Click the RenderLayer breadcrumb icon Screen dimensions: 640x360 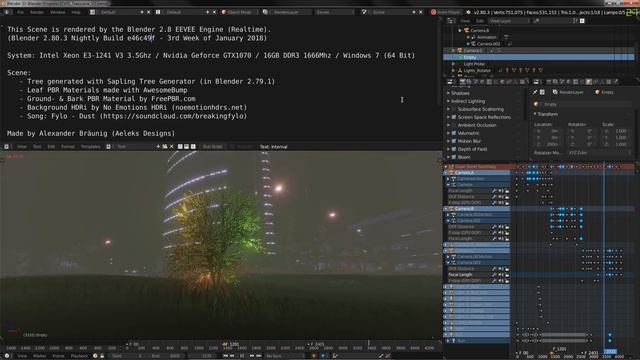click(x=555, y=92)
